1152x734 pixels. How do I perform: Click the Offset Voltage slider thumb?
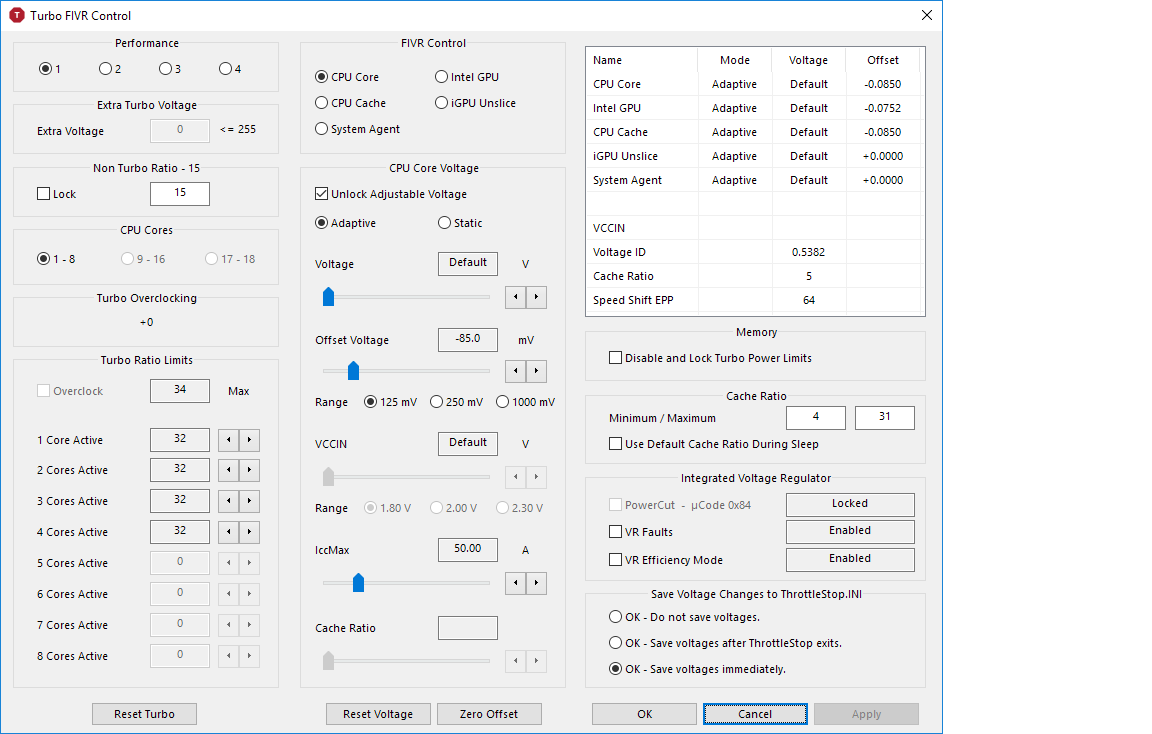click(x=353, y=371)
